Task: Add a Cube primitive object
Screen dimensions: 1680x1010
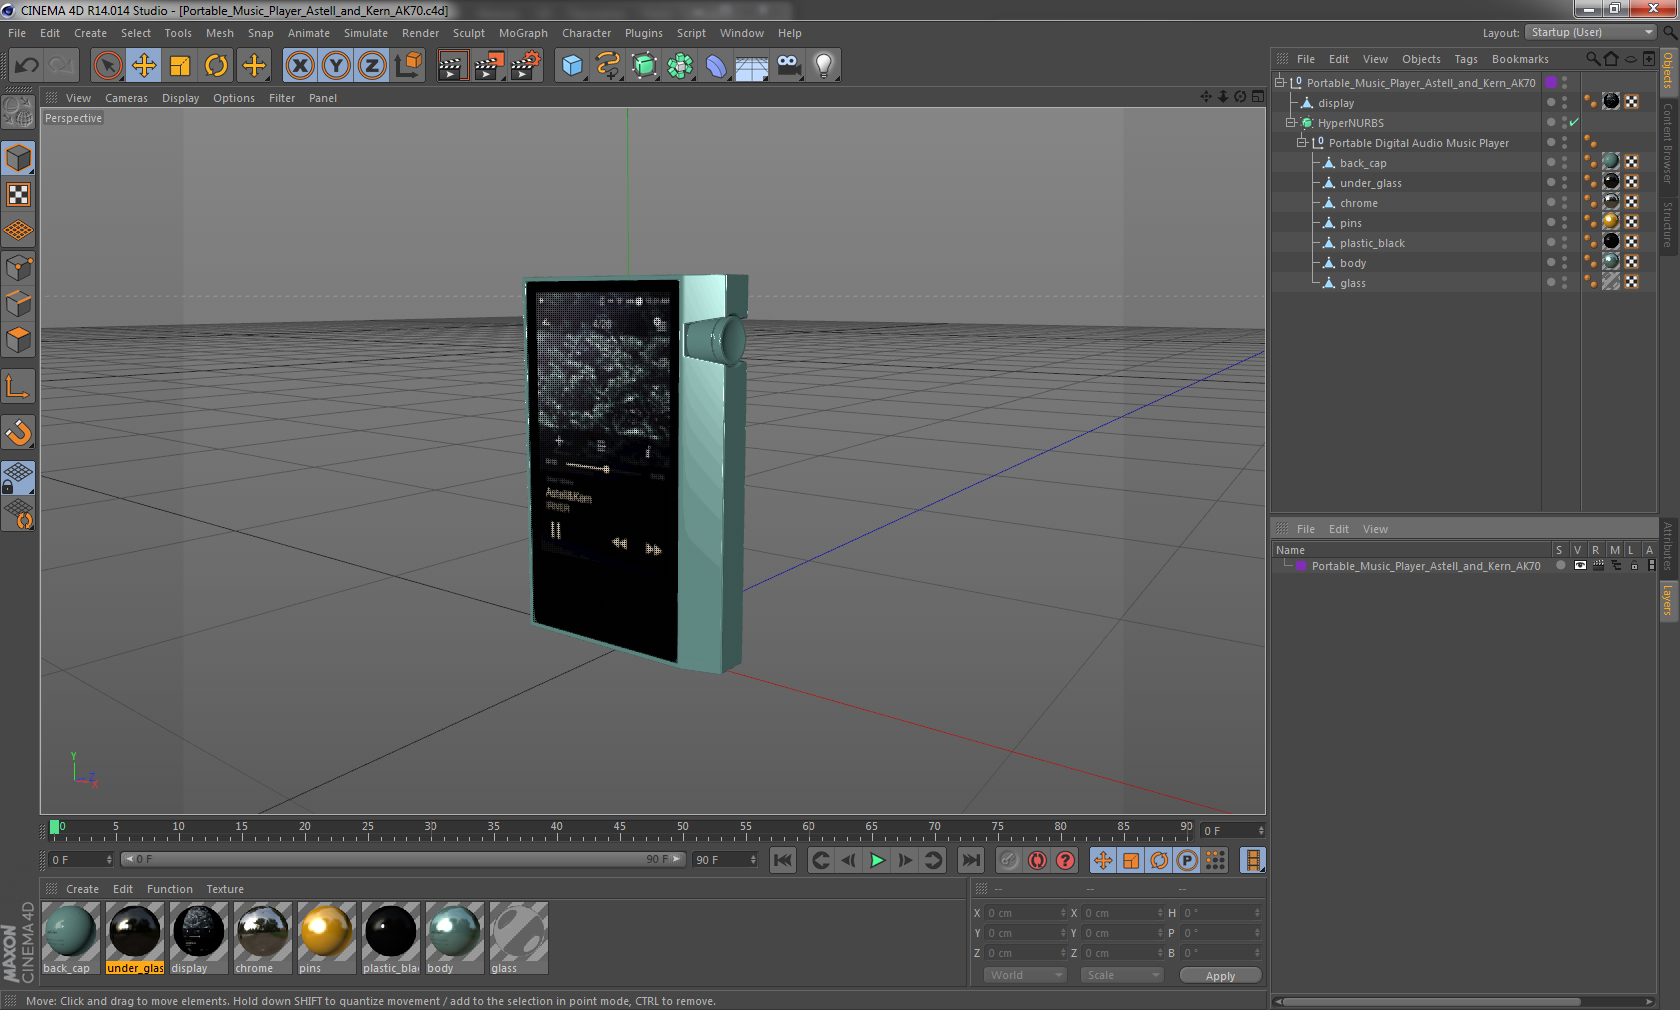Action: (572, 66)
